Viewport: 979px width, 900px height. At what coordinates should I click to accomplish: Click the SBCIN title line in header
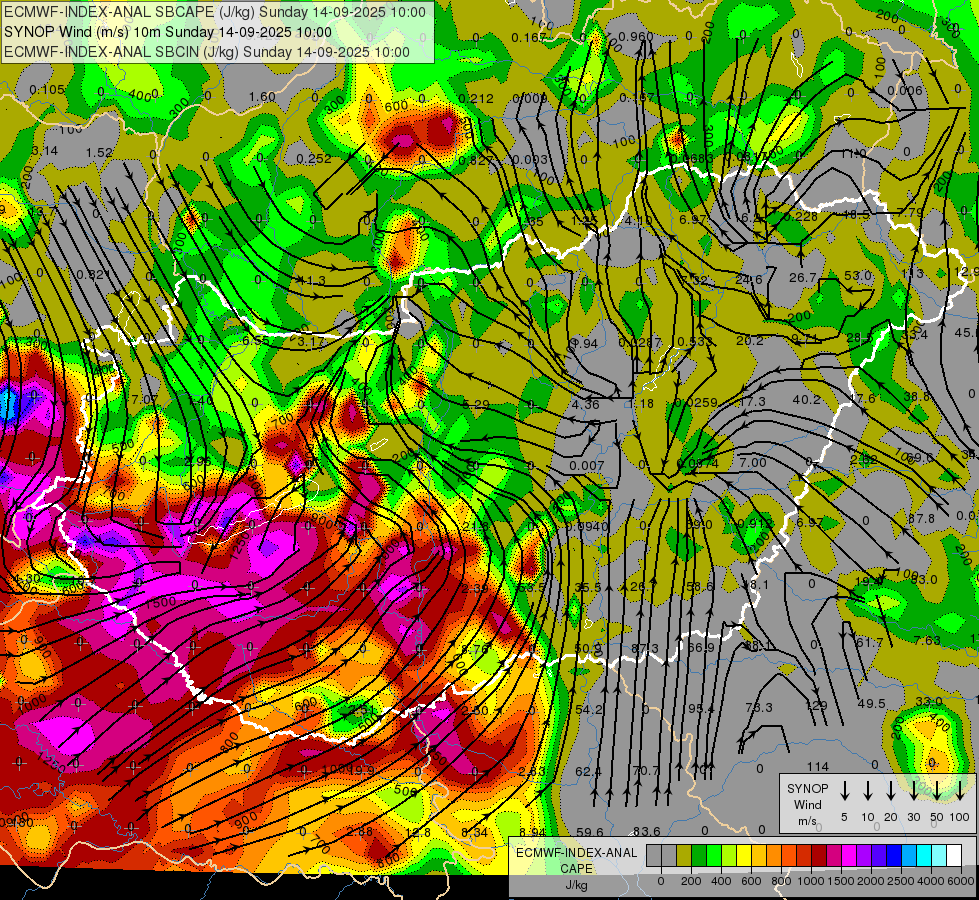tap(207, 52)
